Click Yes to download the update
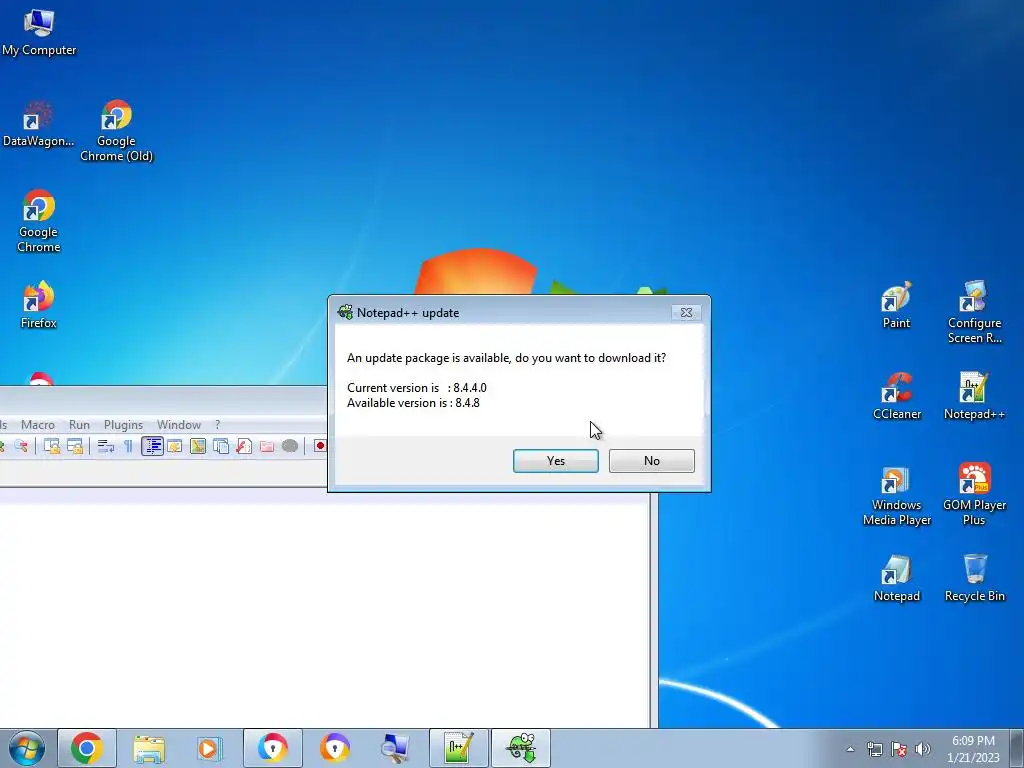The image size is (1024, 768). click(x=556, y=460)
